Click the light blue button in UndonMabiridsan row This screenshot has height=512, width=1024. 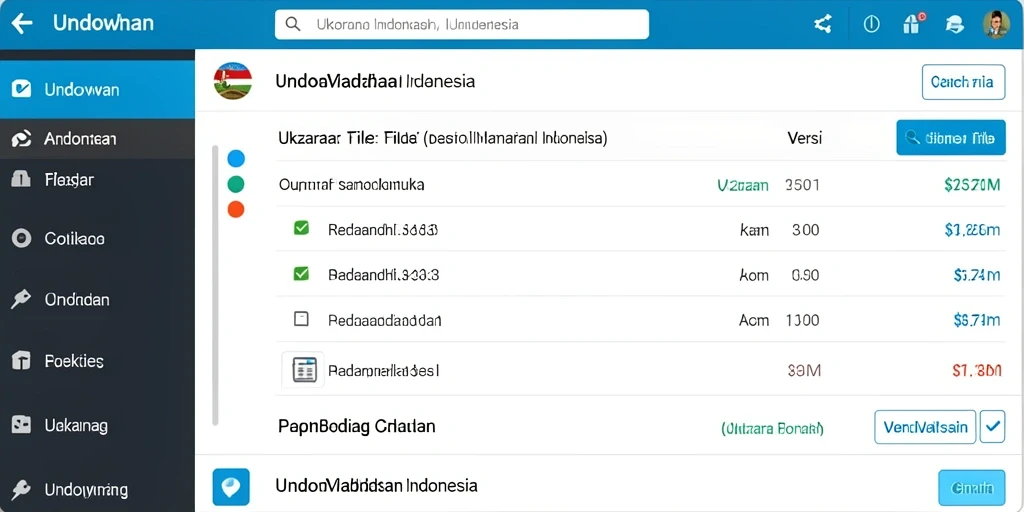click(x=972, y=487)
